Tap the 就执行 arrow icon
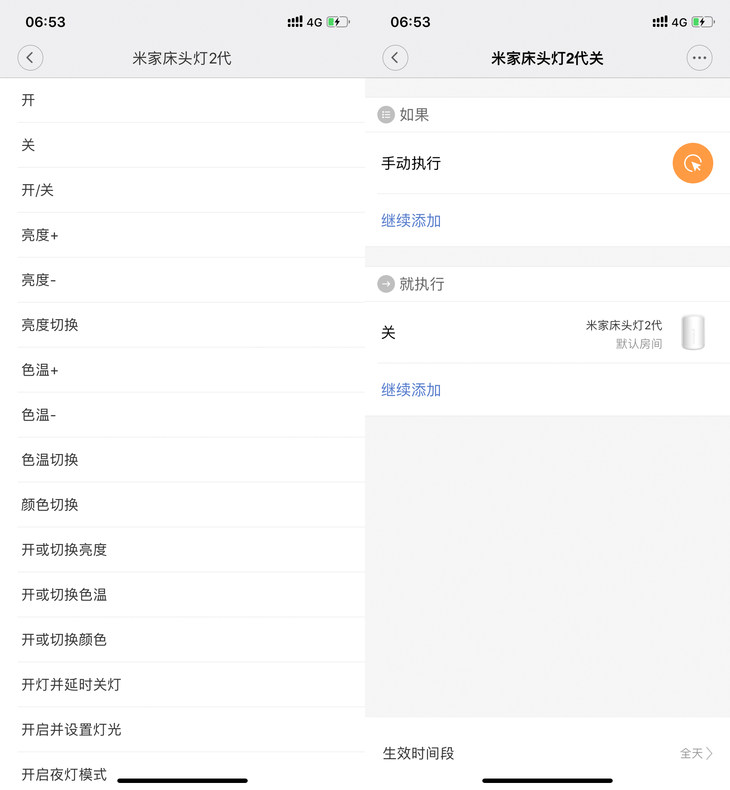 (x=386, y=284)
